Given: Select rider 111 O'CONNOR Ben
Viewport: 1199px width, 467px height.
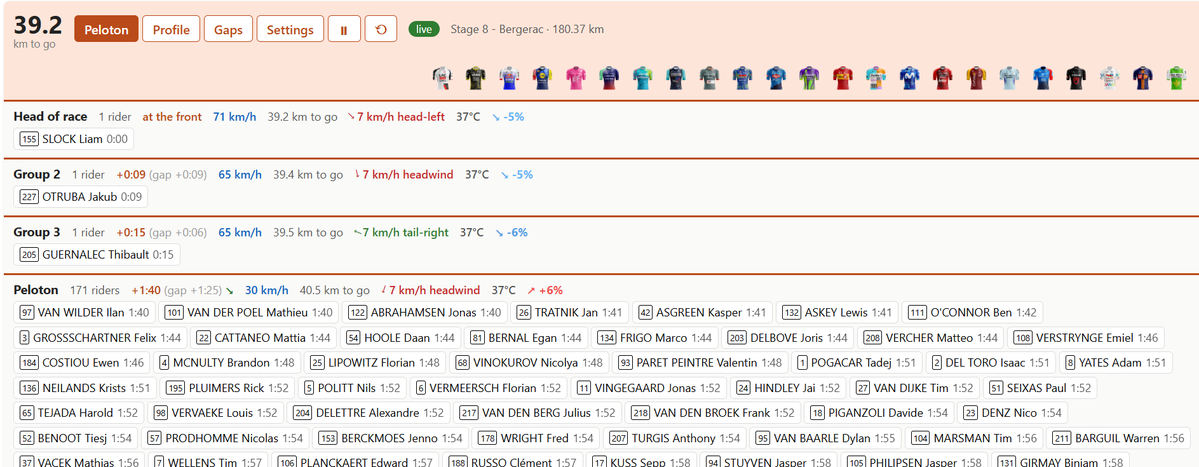Looking at the screenshot, I should click(x=971, y=313).
